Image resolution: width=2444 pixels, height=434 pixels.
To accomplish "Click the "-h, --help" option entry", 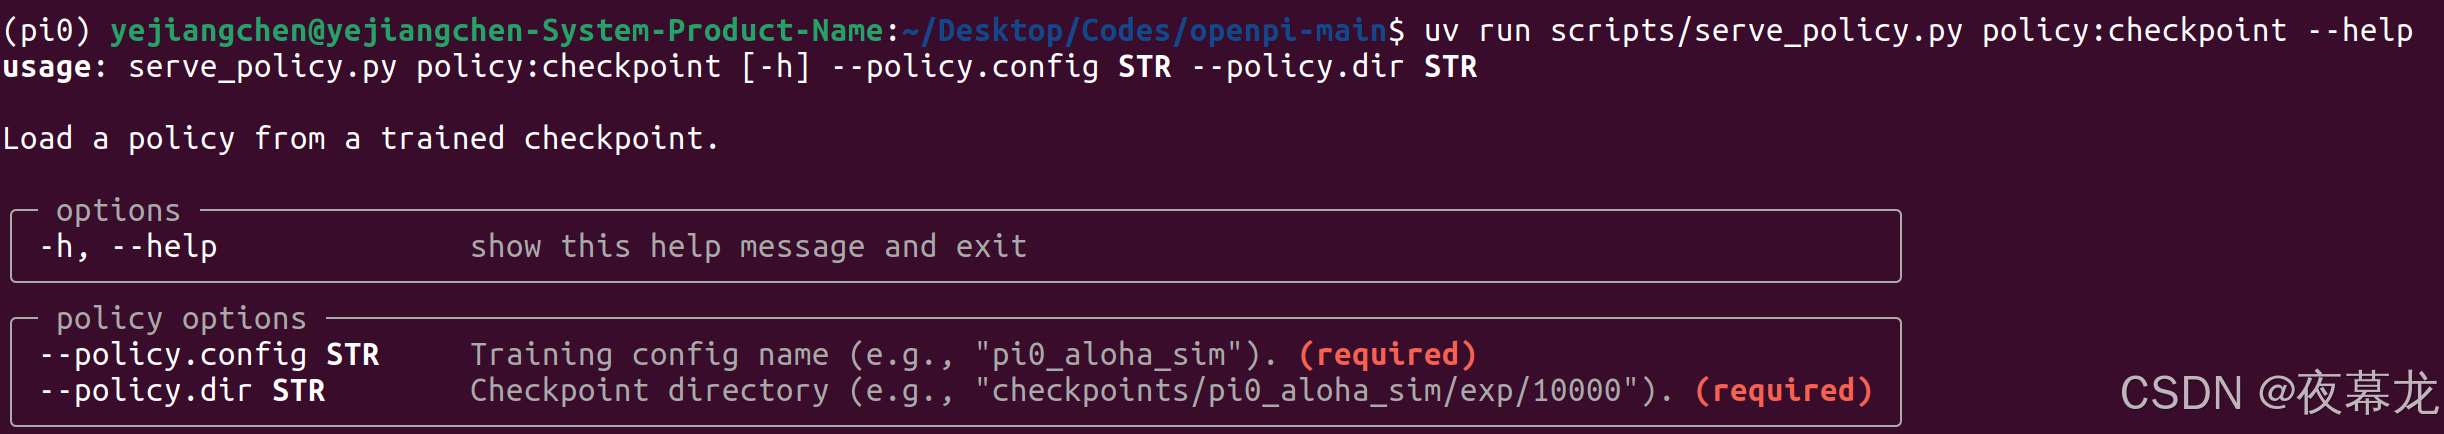I will pos(128,246).
